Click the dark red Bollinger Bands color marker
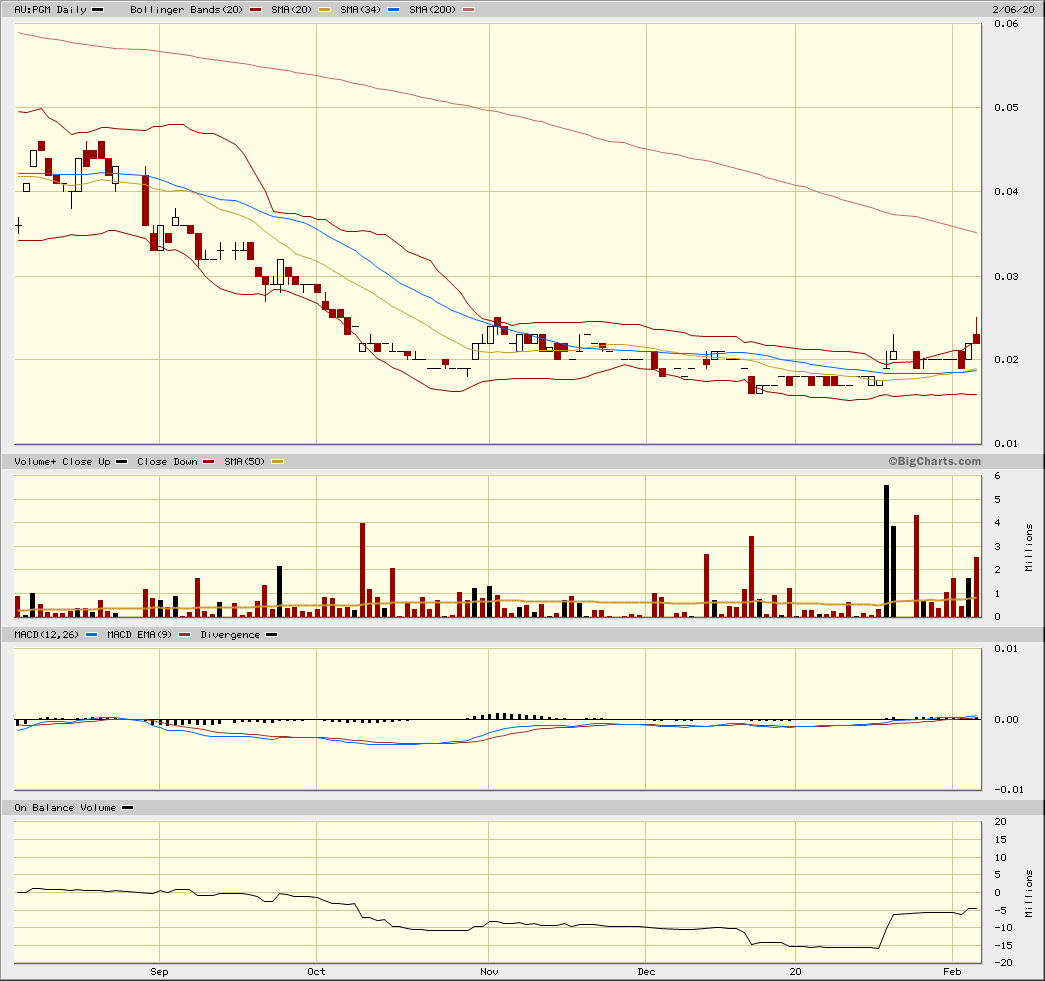 [x=255, y=10]
